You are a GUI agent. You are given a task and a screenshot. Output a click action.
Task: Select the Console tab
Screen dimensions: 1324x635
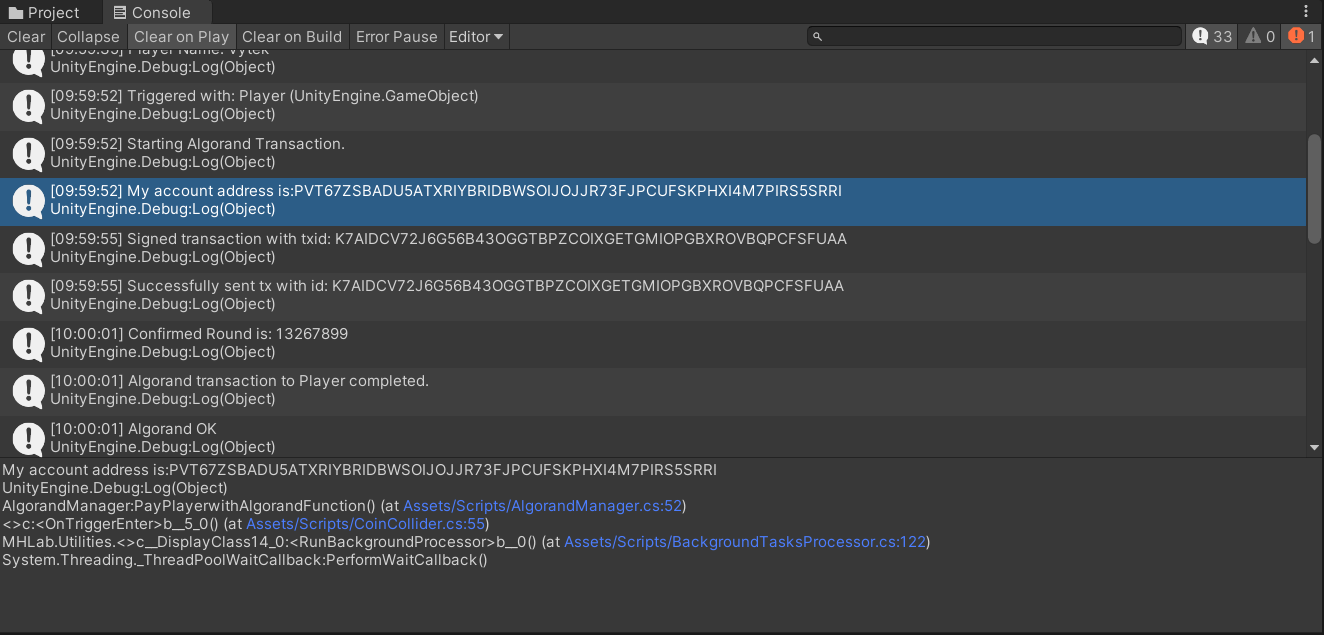[156, 13]
